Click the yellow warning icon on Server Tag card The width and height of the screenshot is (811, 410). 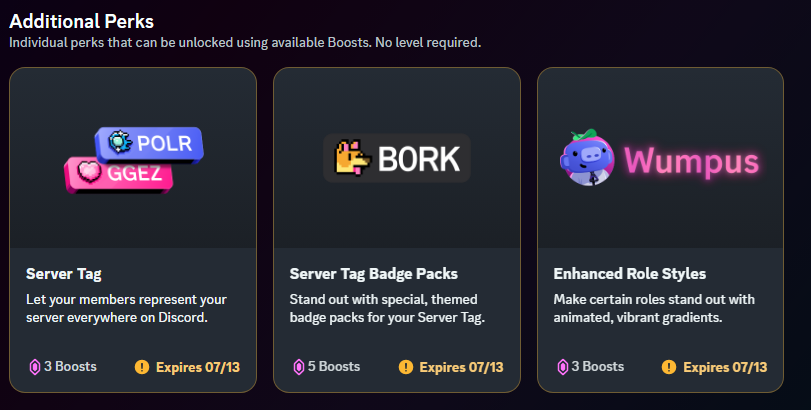click(x=142, y=367)
